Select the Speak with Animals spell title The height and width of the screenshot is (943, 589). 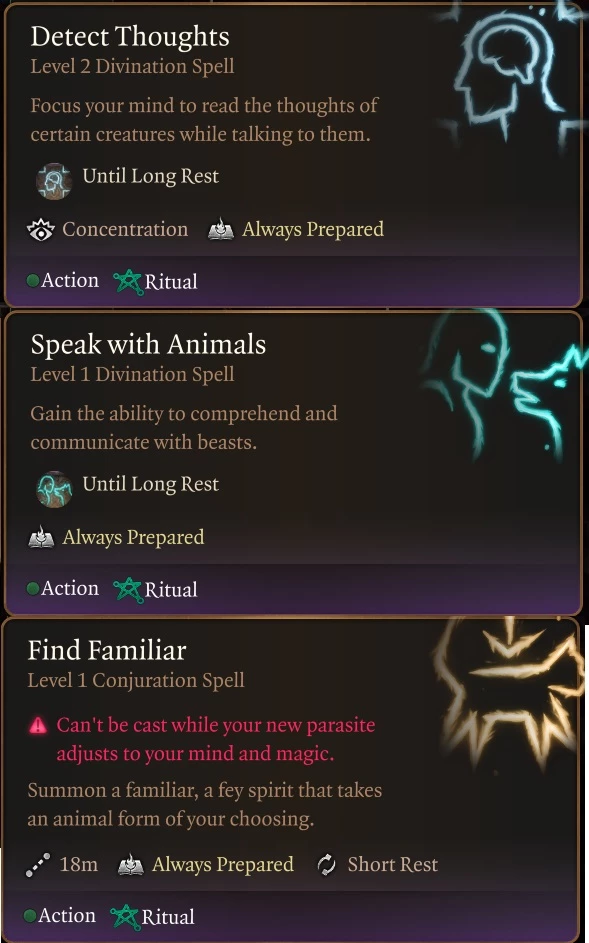click(148, 345)
